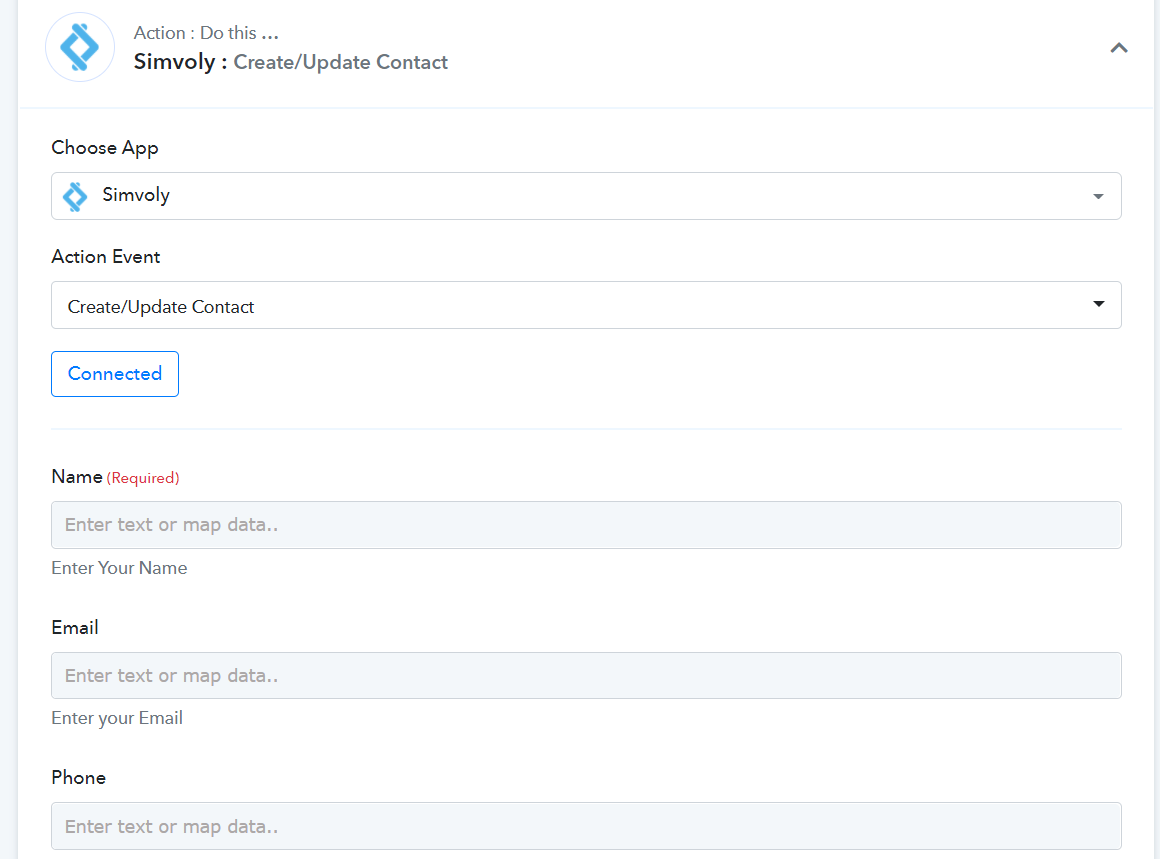Click the Simvoly logo in the action header
1160x859 pixels.
click(80, 47)
